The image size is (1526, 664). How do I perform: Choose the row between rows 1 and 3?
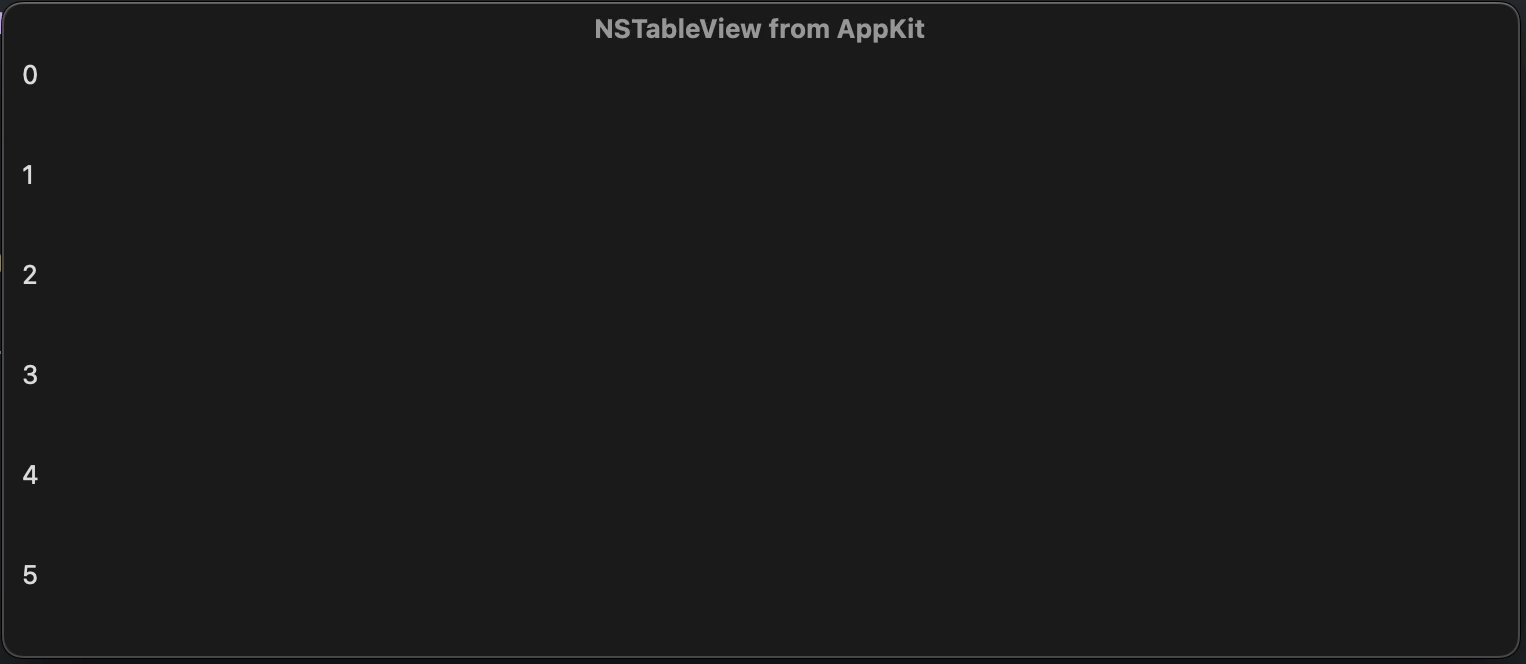[762, 275]
